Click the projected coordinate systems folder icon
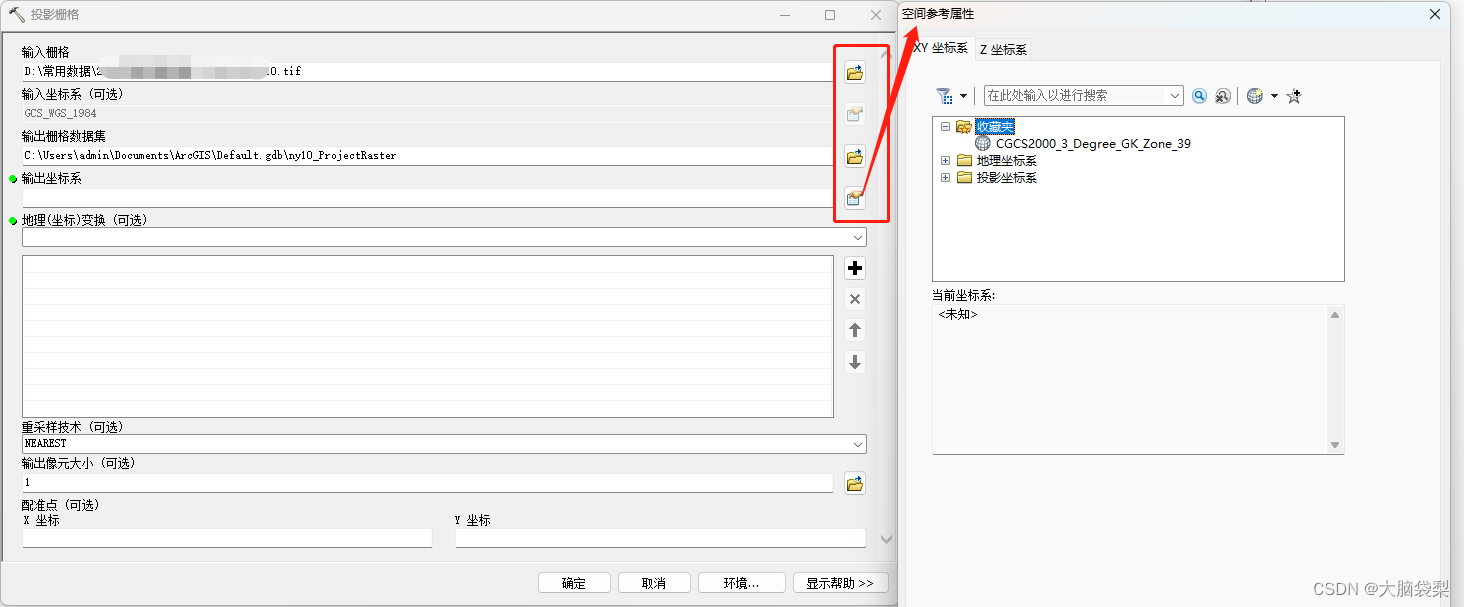Screen dimensions: 1464x607 coord(964,178)
